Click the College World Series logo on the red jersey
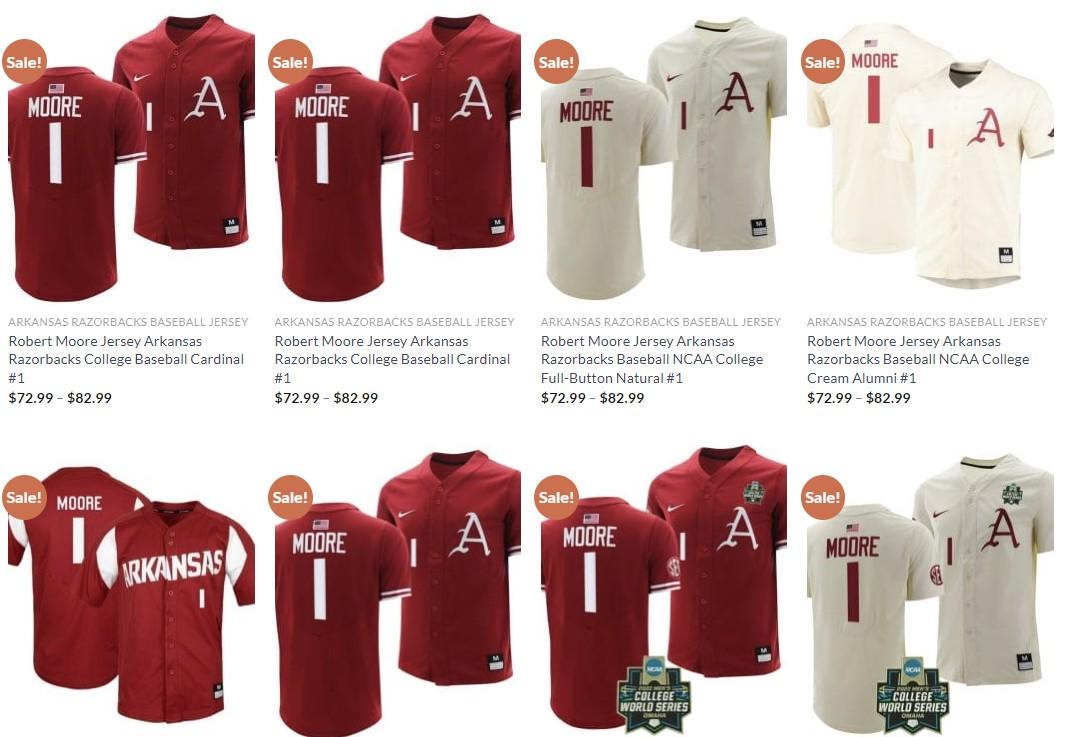Viewport: 1068px width, 737px height. 653,695
